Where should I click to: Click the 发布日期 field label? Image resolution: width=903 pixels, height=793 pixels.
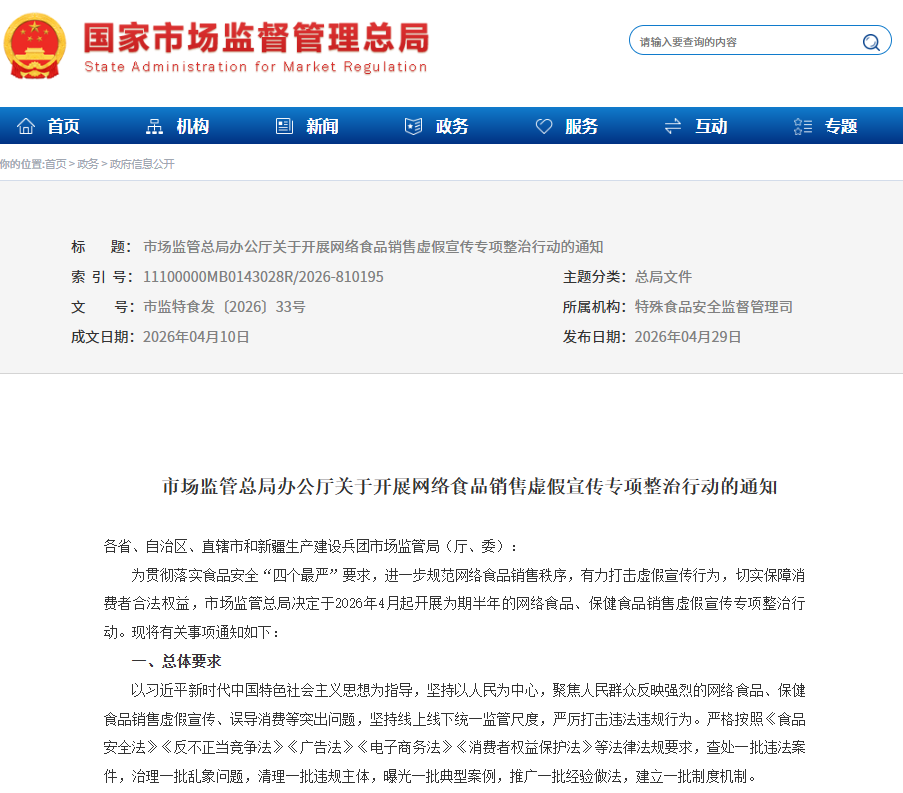[x=594, y=337]
